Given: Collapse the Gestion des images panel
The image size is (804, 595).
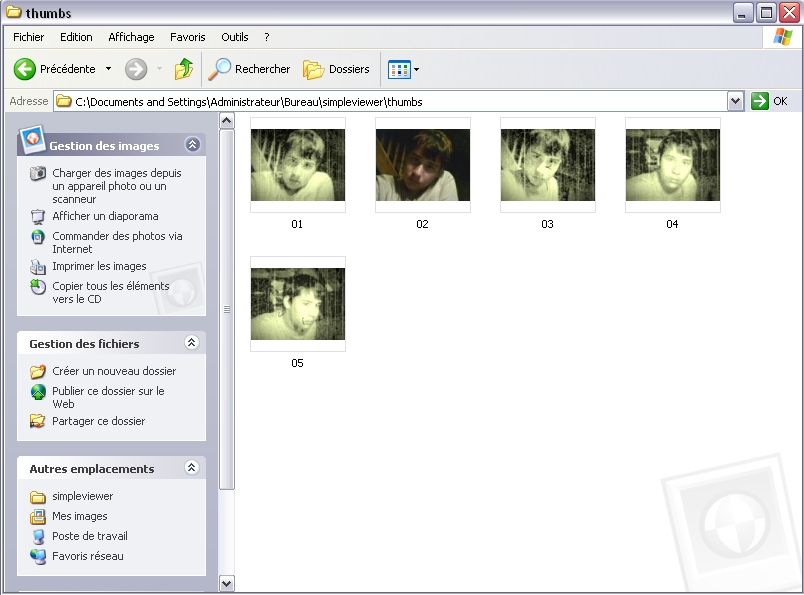Looking at the screenshot, I should pyautogui.click(x=192, y=145).
